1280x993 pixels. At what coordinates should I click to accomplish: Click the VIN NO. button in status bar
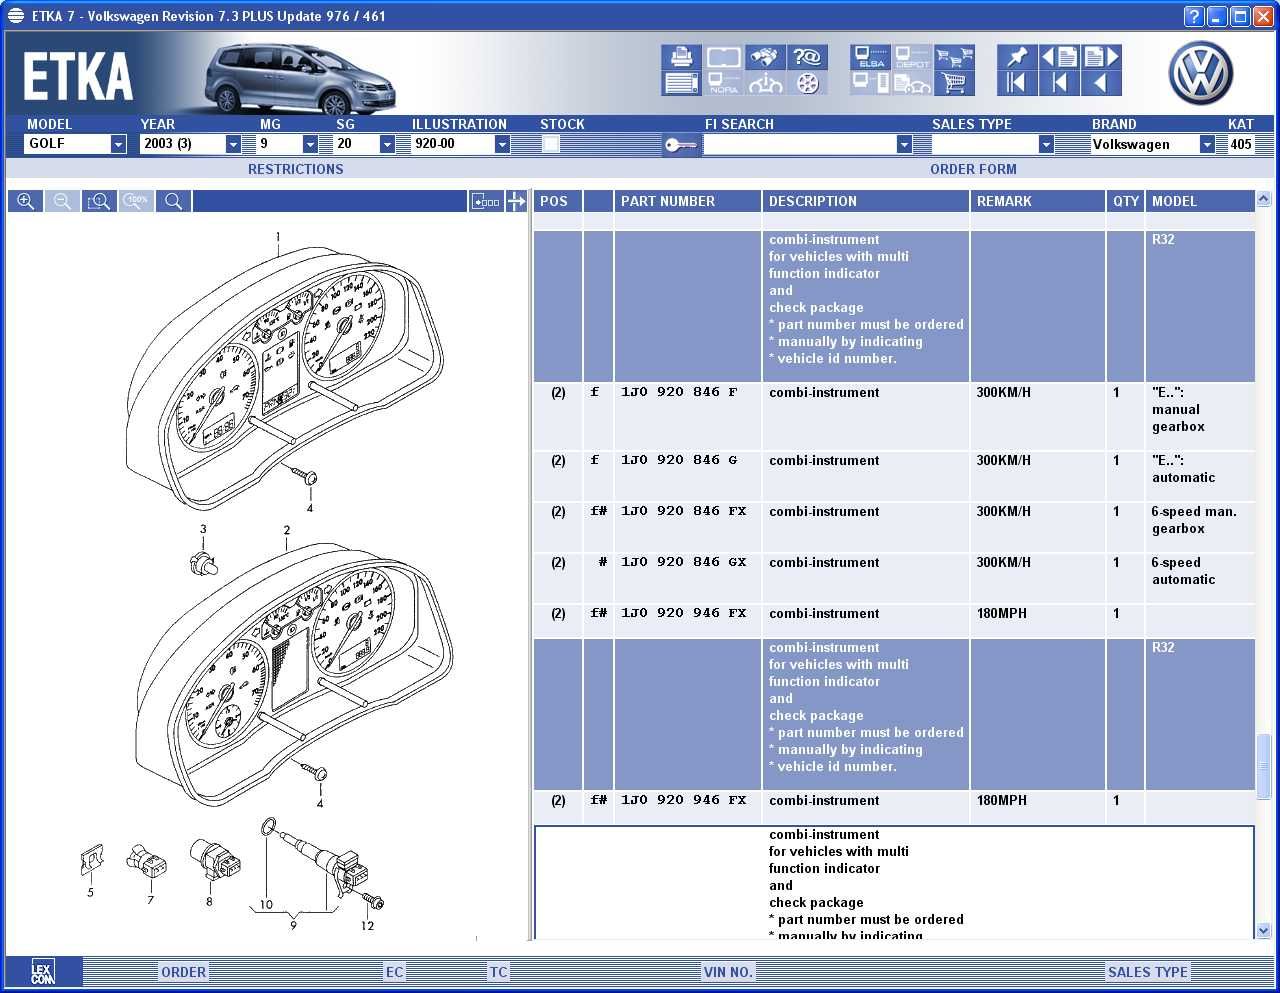727,972
